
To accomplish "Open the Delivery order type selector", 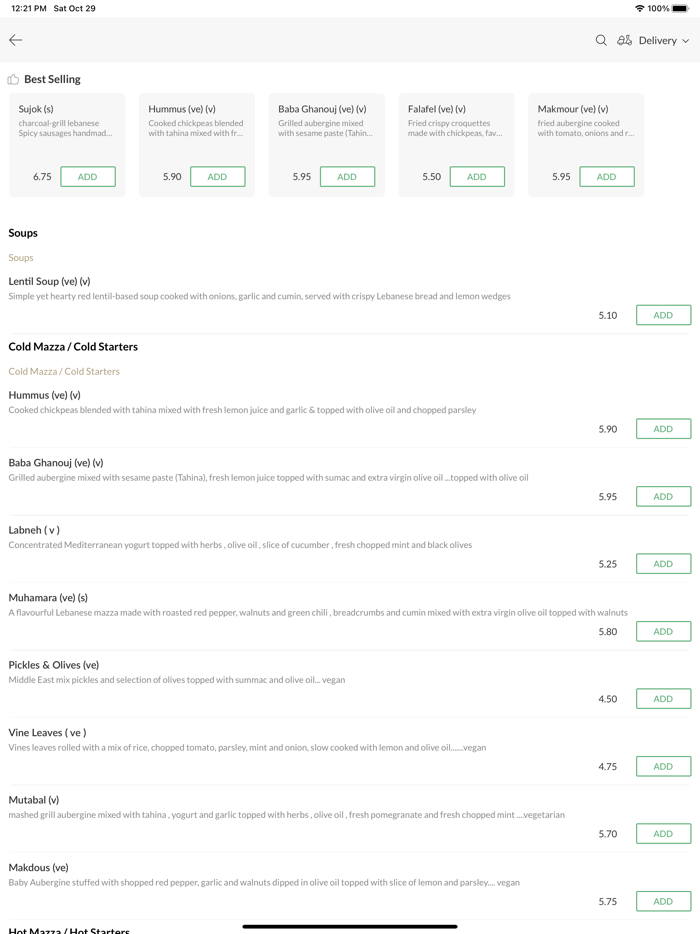I will coord(657,40).
